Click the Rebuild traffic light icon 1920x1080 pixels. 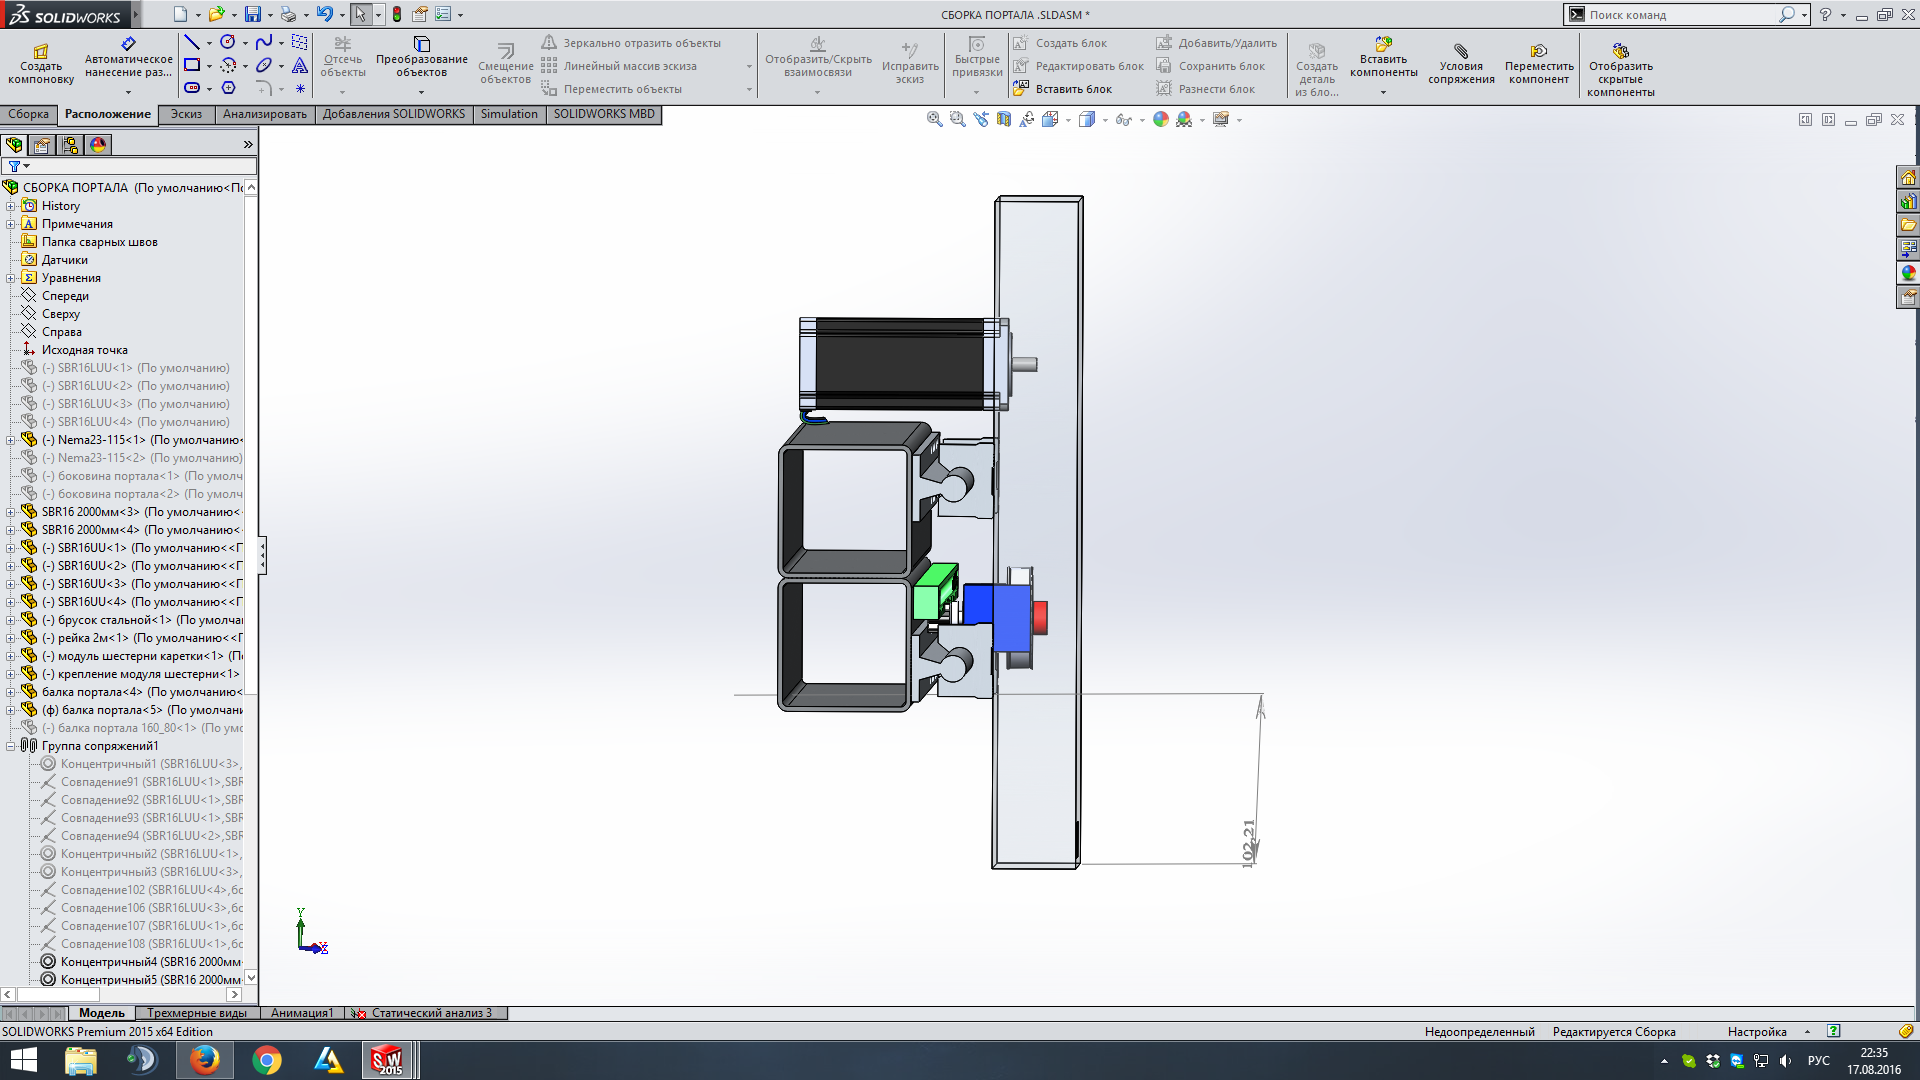coord(397,14)
